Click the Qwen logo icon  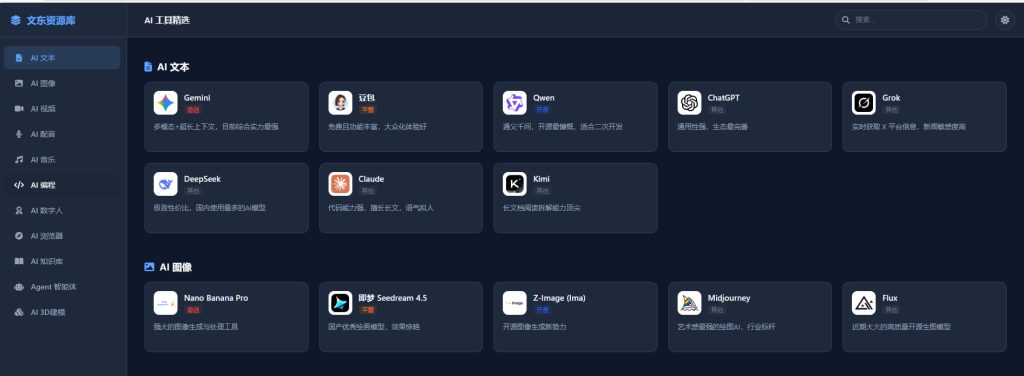coord(515,103)
